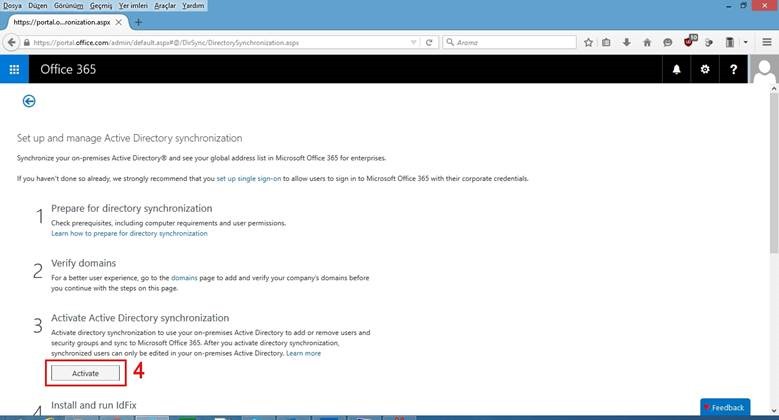Click the Activate button

coord(85,373)
